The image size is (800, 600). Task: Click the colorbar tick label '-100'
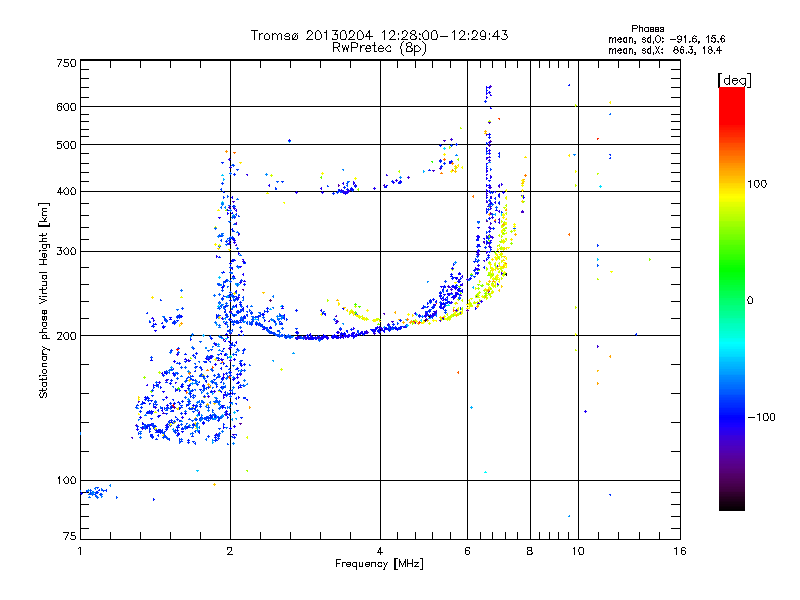(762, 417)
